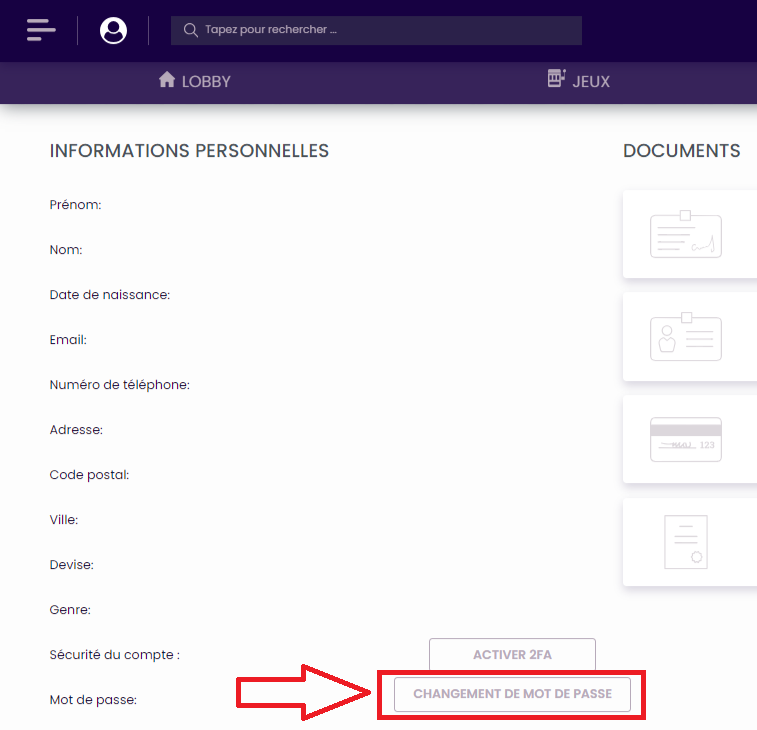Click the Email field label

tap(68, 340)
